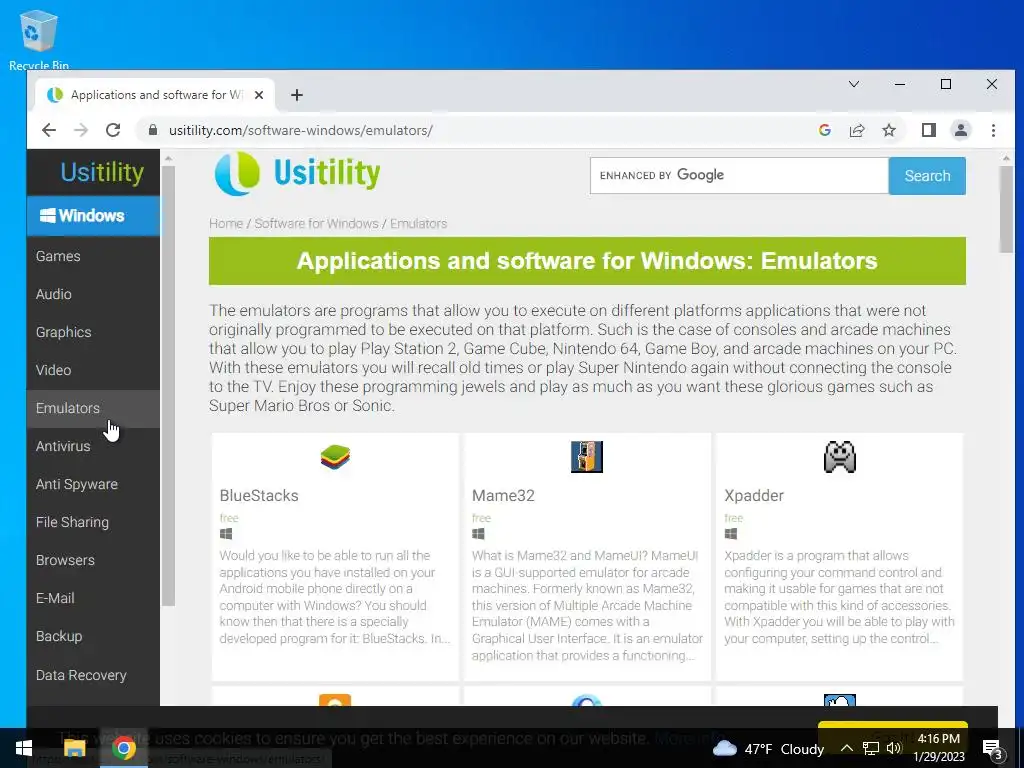This screenshot has height=768, width=1024.
Task: Click the Google icon in address bar
Action: [825, 130]
